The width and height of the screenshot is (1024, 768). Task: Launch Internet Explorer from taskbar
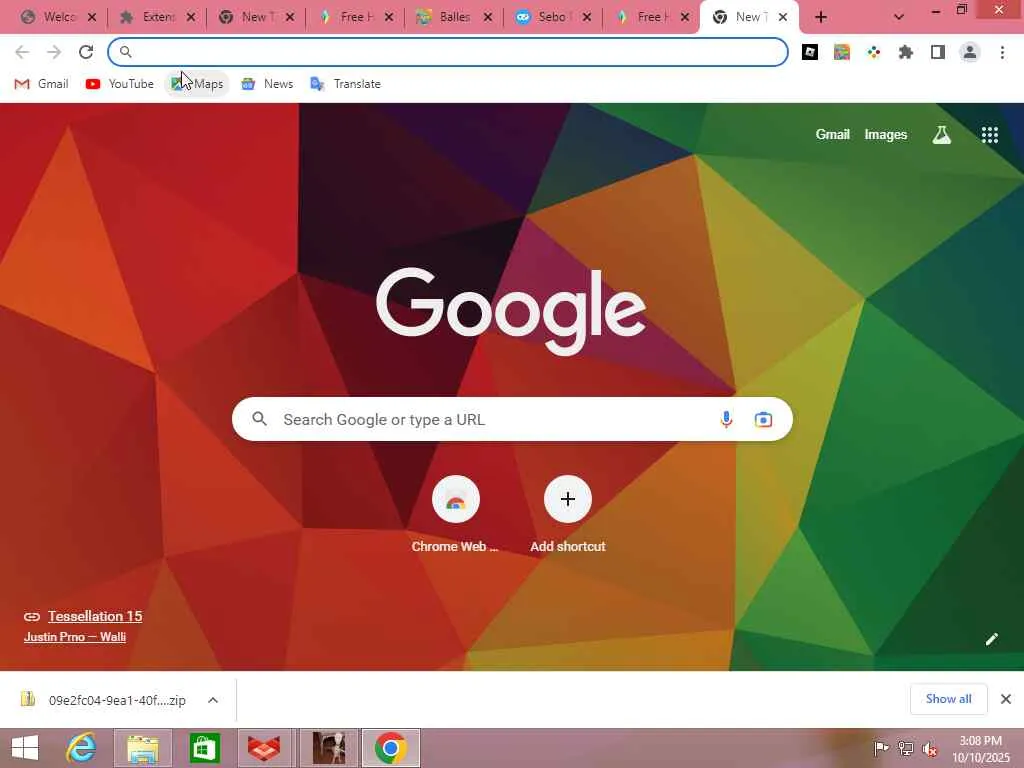point(80,748)
